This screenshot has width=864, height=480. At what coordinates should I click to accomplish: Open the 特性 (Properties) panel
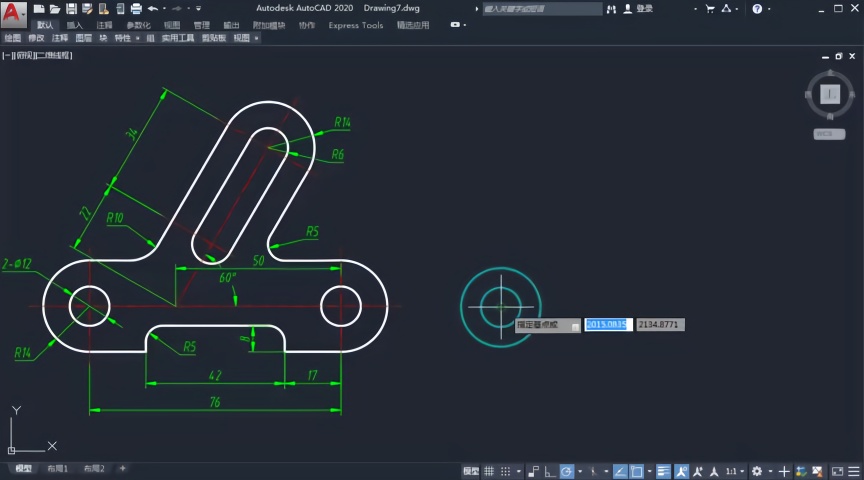(x=122, y=38)
